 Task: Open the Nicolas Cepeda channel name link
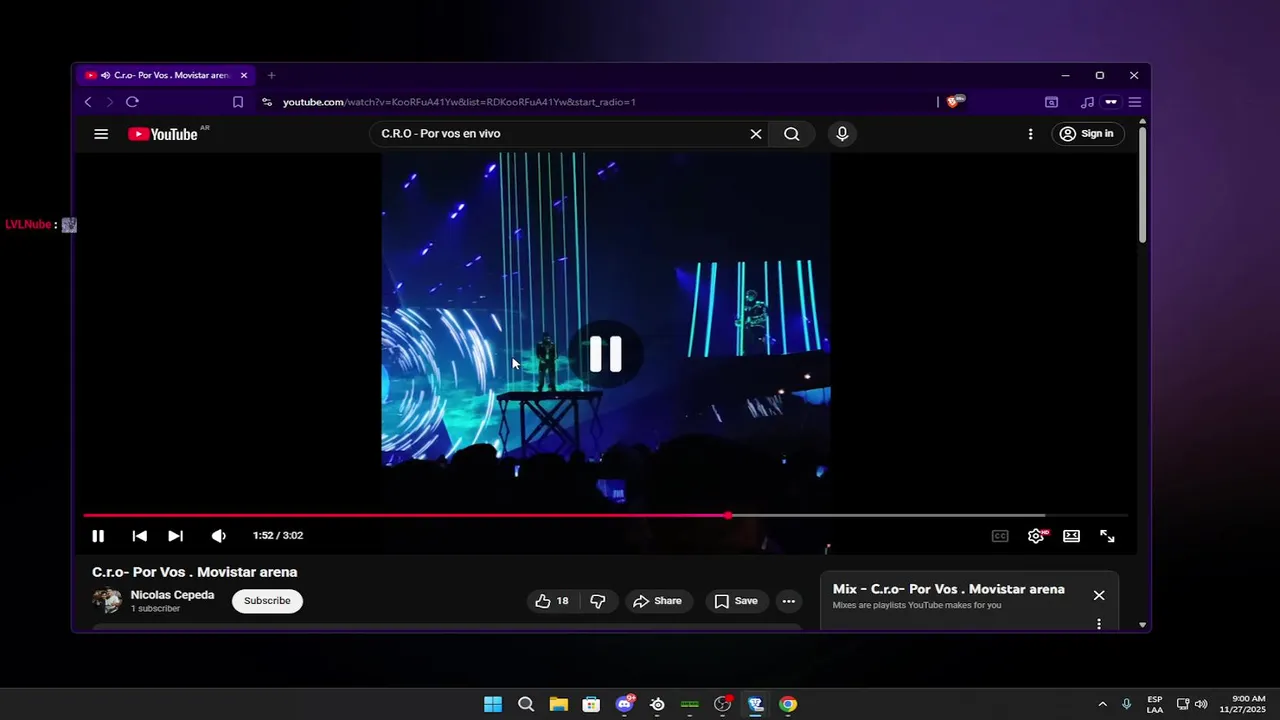(172, 595)
